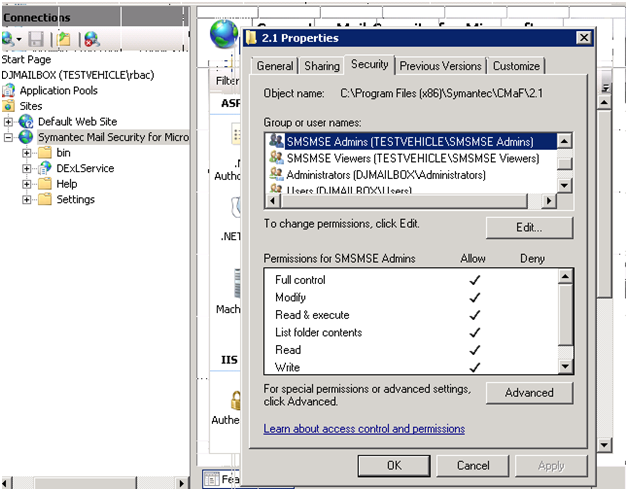Image resolution: width=628 pixels, height=491 pixels.
Task: Click right arrow of Connections pane scrollbar
Action: (181, 483)
